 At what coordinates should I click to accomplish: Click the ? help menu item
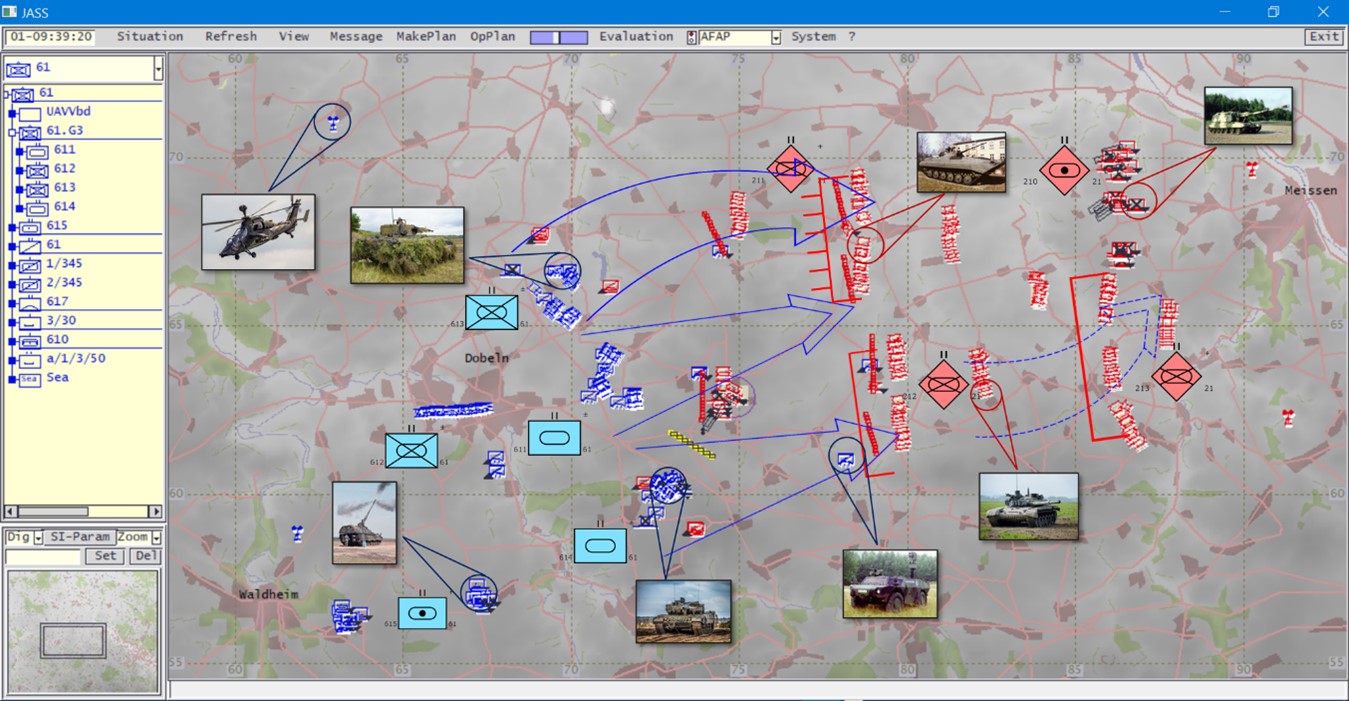[x=852, y=36]
